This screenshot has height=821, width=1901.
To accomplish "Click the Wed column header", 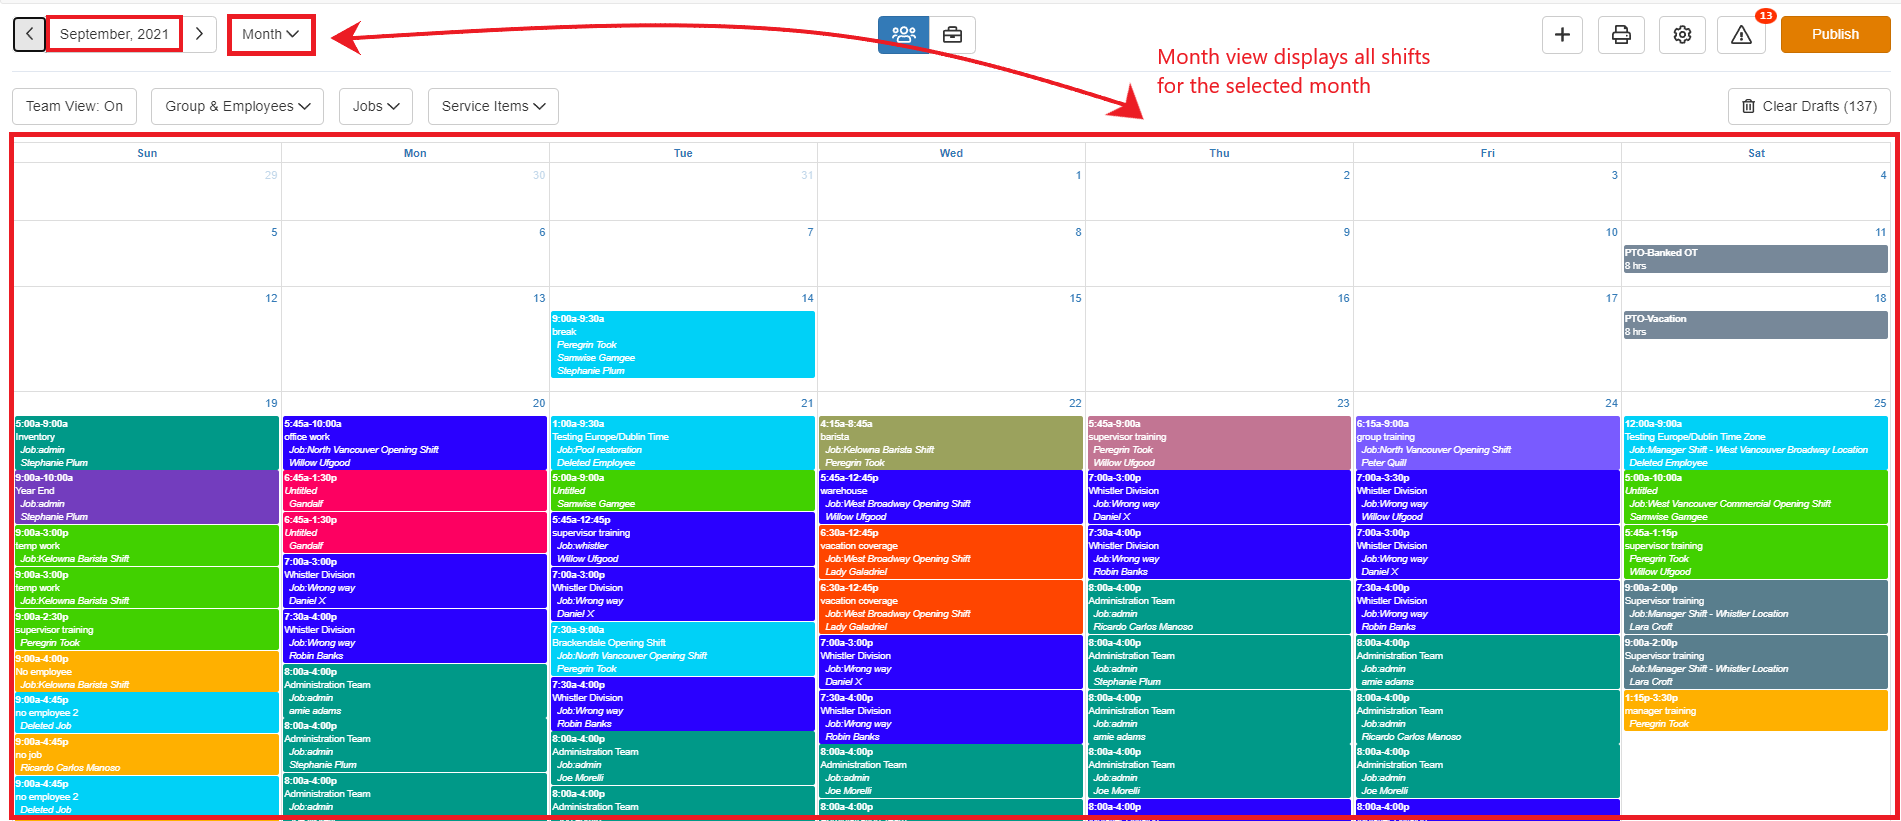I will 951,153.
